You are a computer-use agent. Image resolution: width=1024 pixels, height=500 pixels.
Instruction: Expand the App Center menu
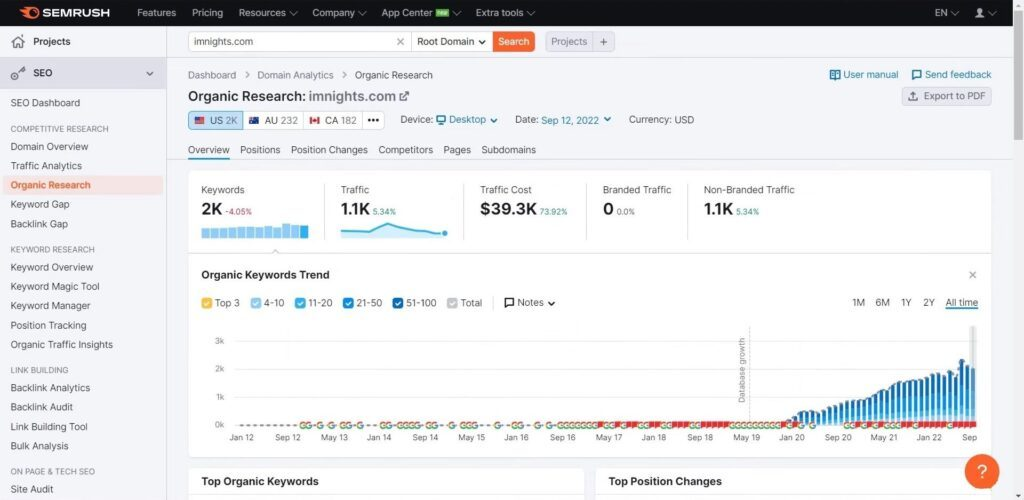coord(421,12)
